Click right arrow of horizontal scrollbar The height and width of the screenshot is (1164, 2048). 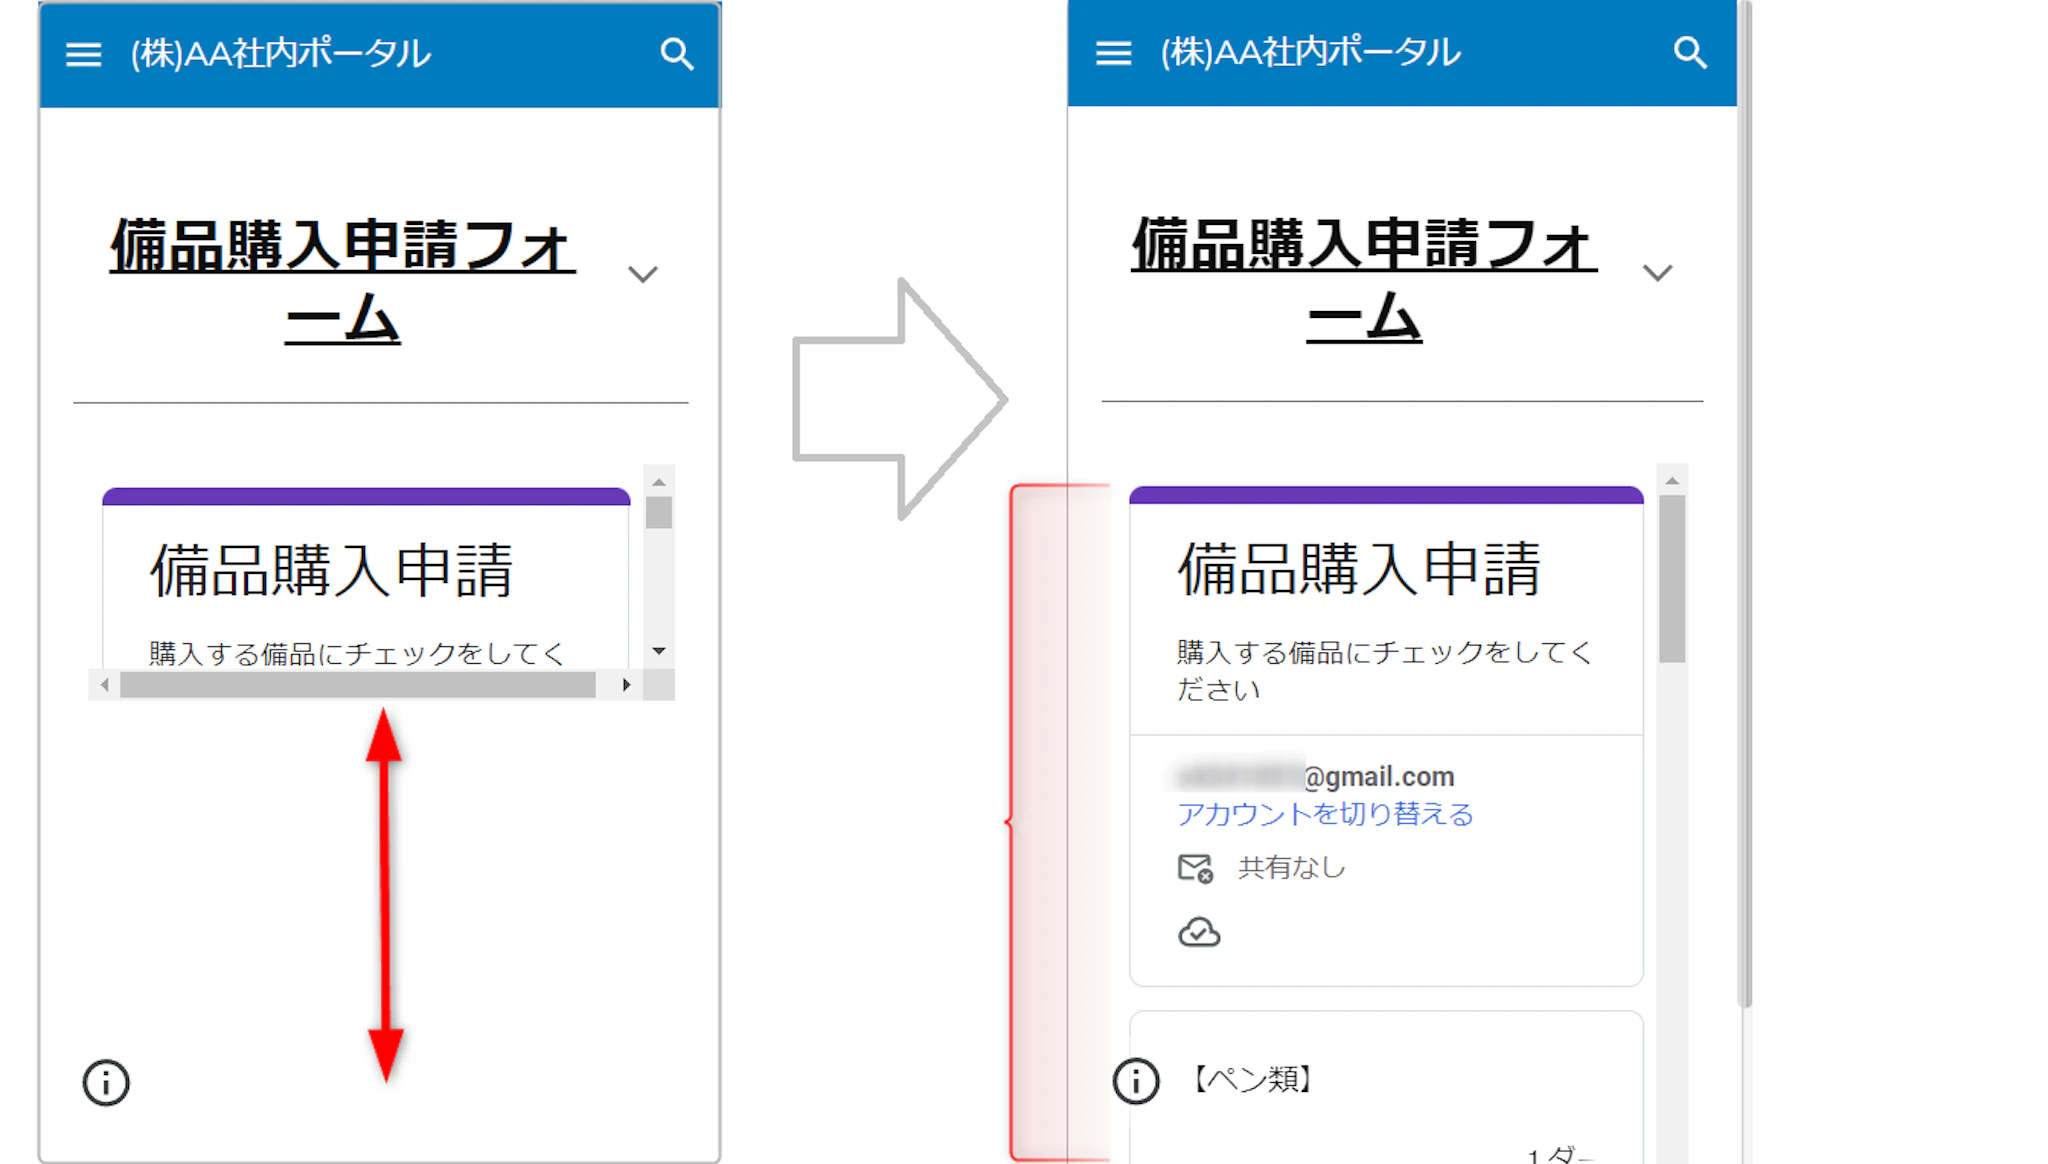[626, 685]
